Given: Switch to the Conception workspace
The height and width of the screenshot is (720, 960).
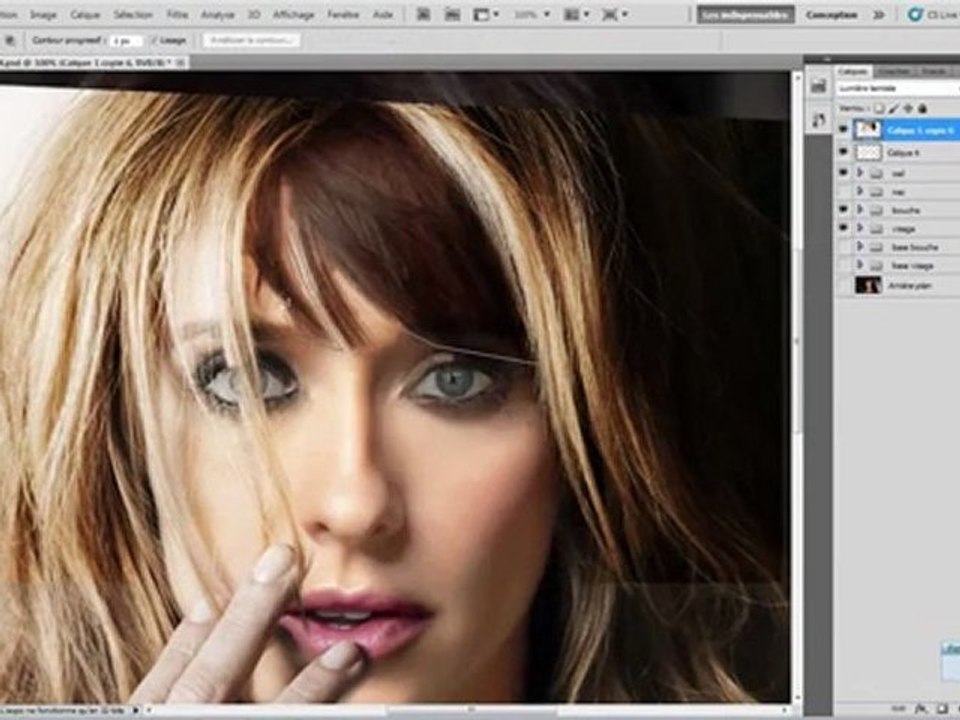Looking at the screenshot, I should coord(831,15).
